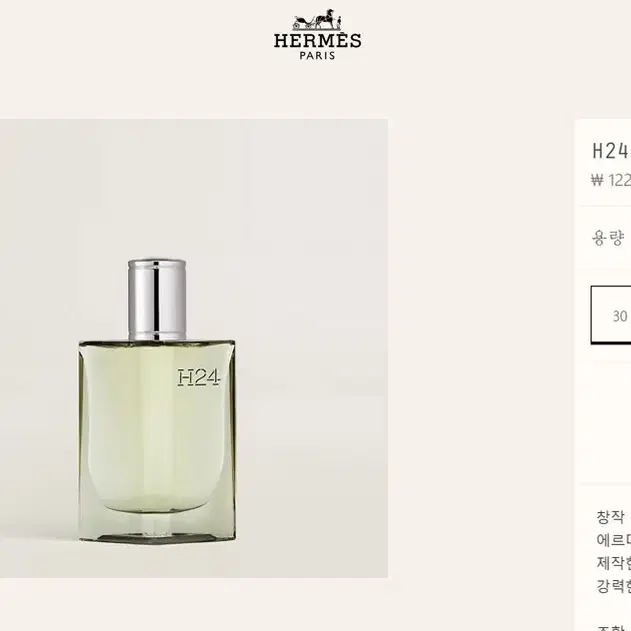This screenshot has width=631, height=631.
Task: Click the description line starting with 에르
Action: pyautogui.click(x=614, y=540)
